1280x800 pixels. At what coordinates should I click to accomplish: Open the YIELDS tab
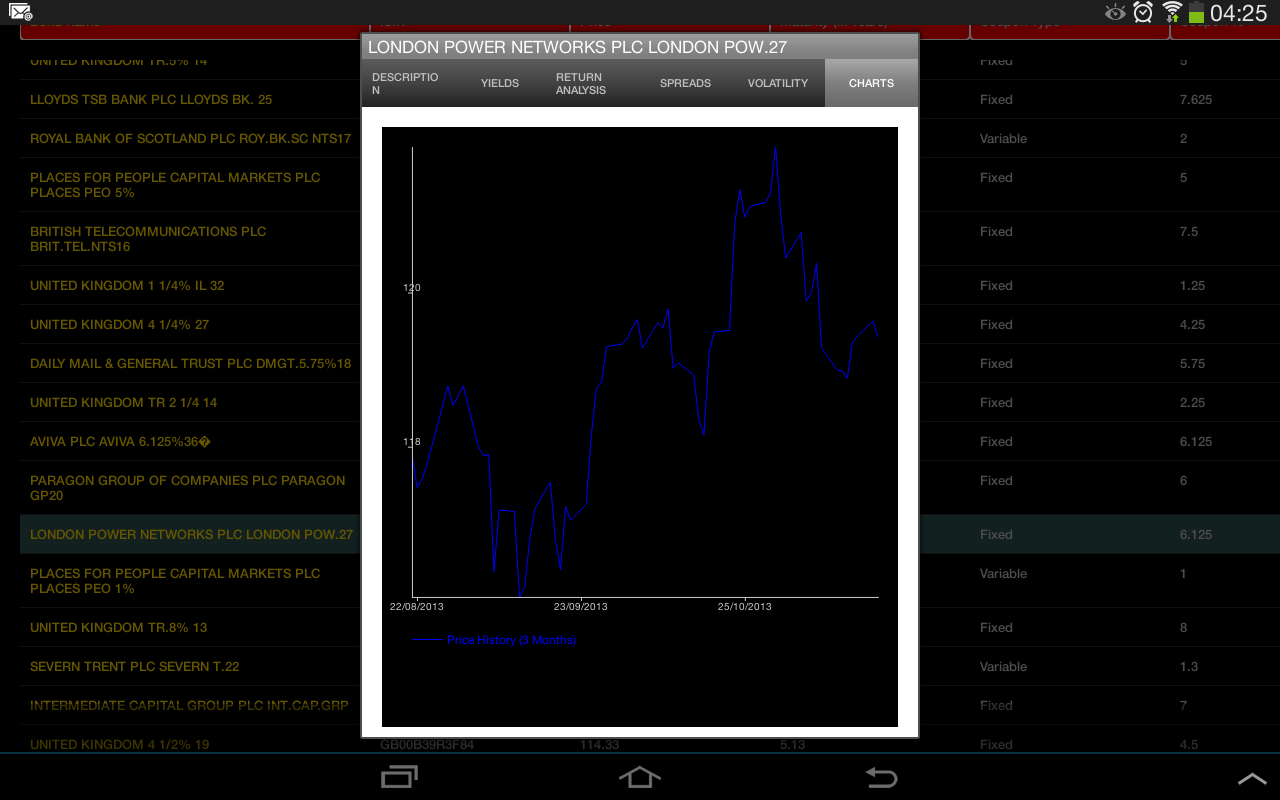(500, 83)
